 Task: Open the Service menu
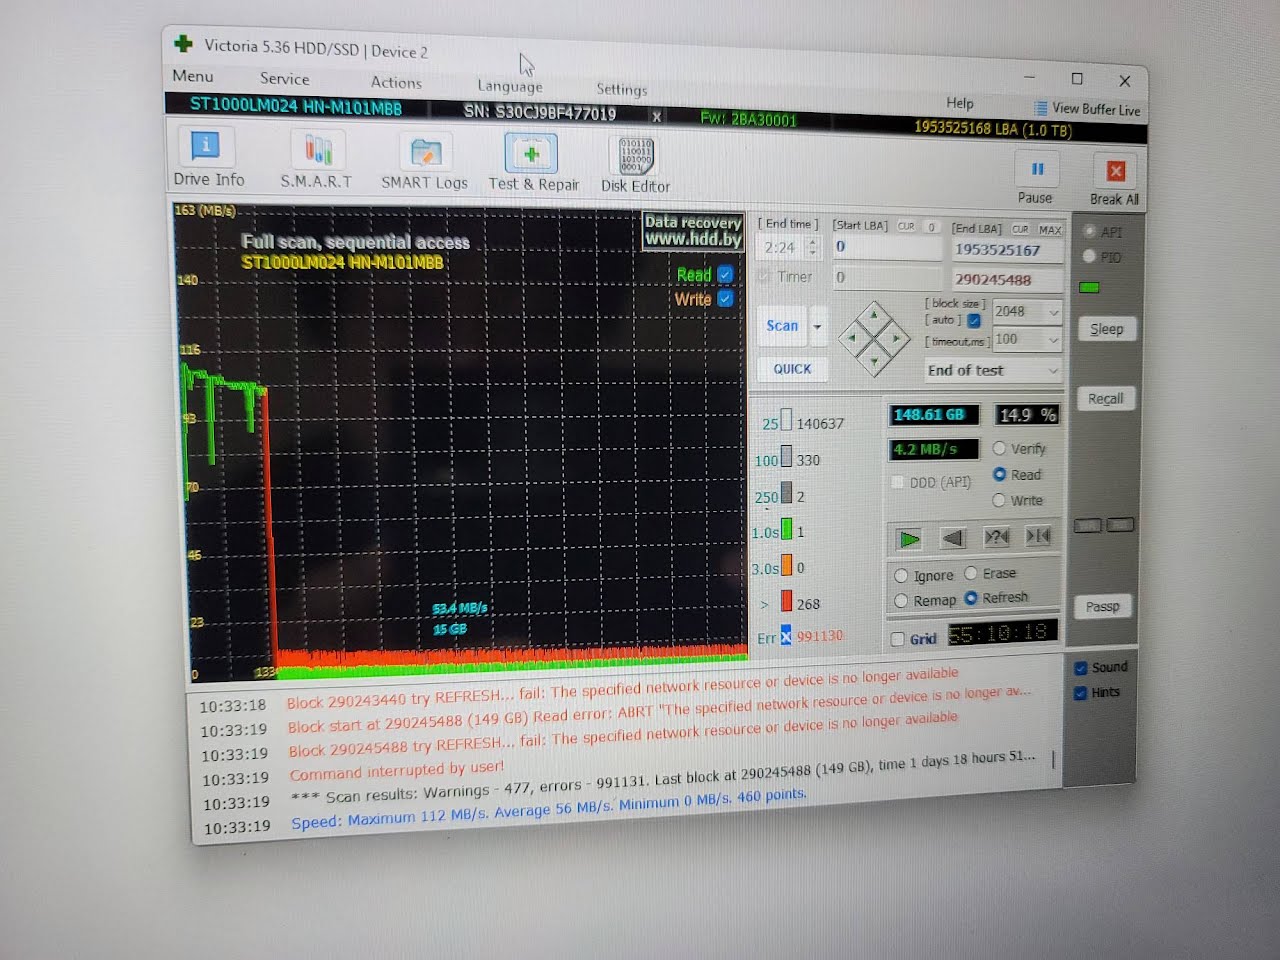pos(284,79)
